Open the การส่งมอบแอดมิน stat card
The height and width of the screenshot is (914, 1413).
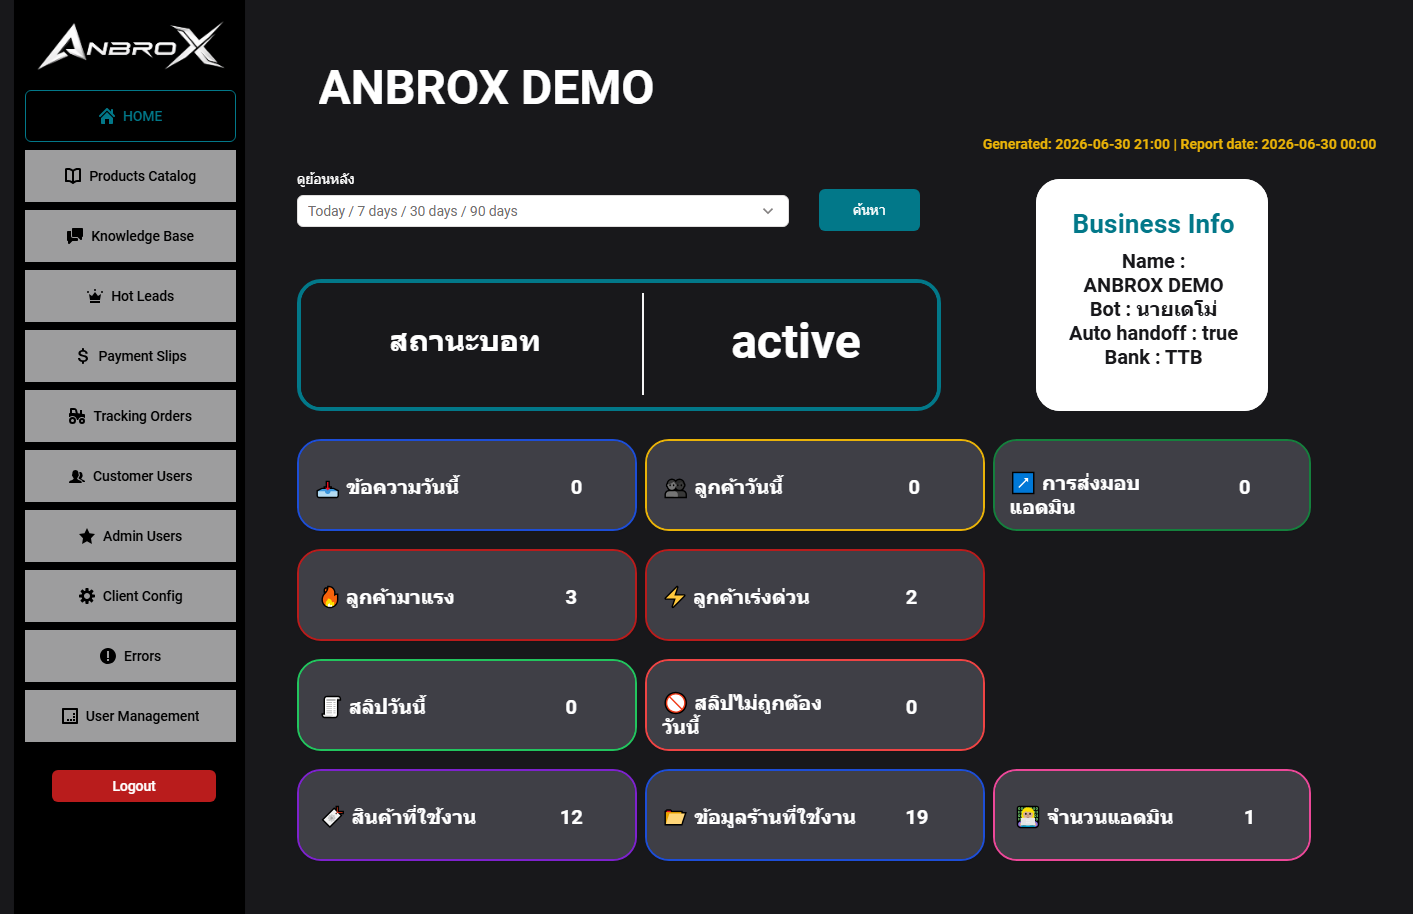1152,485
